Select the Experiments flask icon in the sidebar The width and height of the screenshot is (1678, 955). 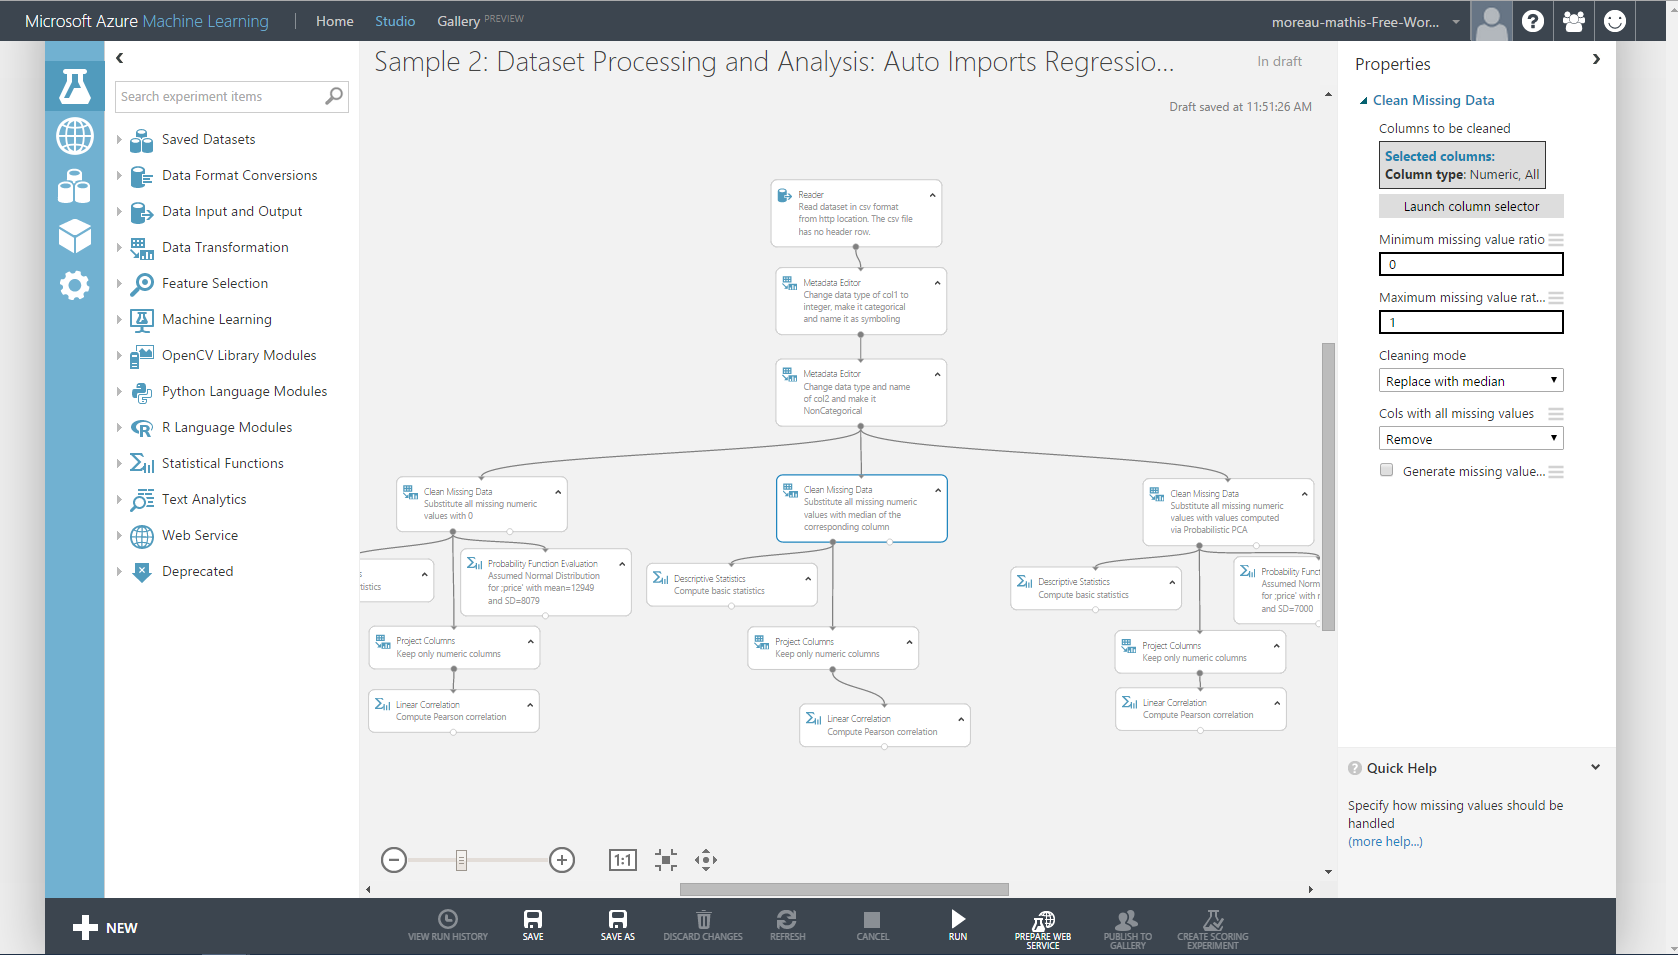click(x=75, y=86)
